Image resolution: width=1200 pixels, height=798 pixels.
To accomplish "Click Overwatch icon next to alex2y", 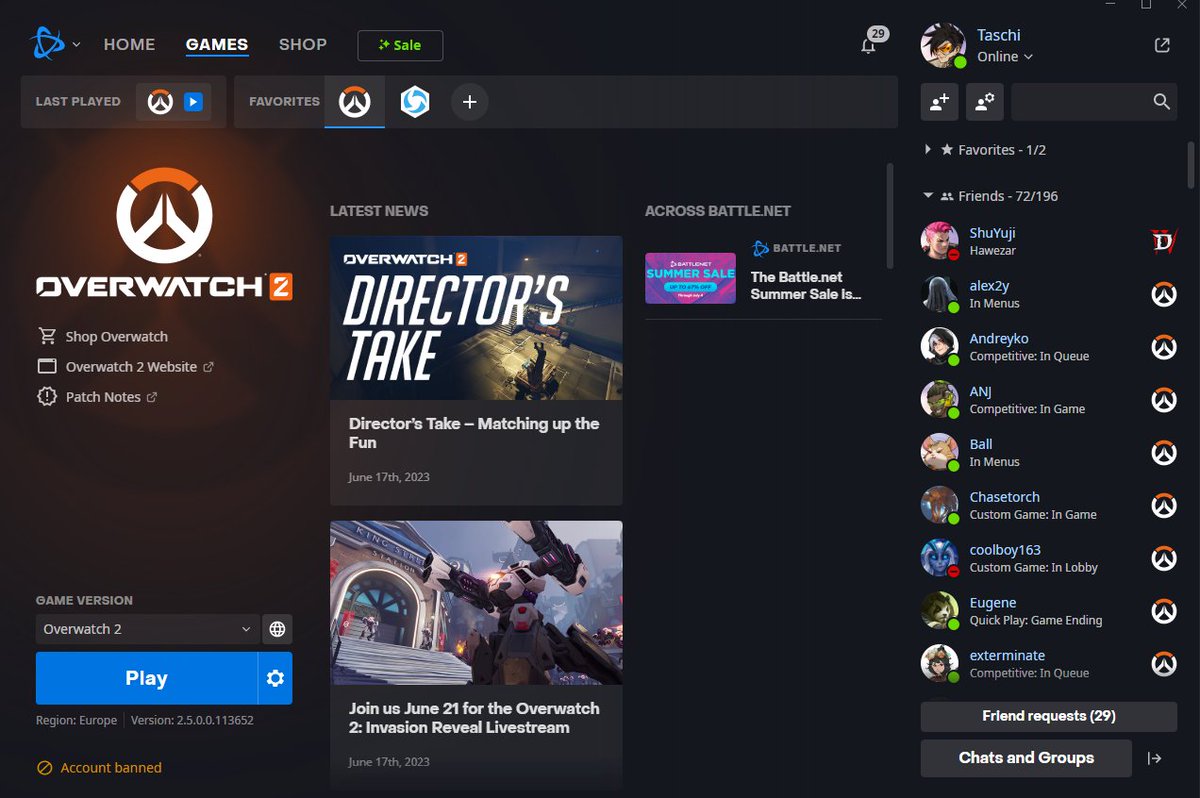I will click(1163, 294).
